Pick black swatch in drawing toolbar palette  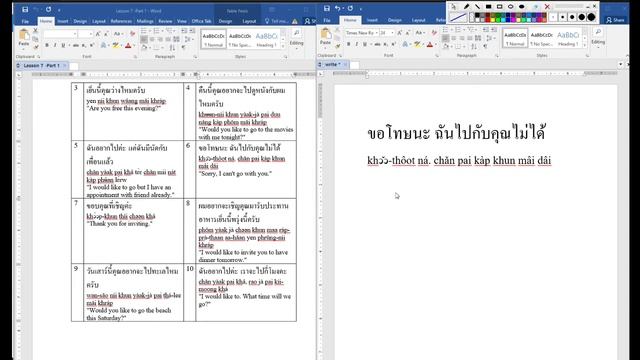click(477, 15)
